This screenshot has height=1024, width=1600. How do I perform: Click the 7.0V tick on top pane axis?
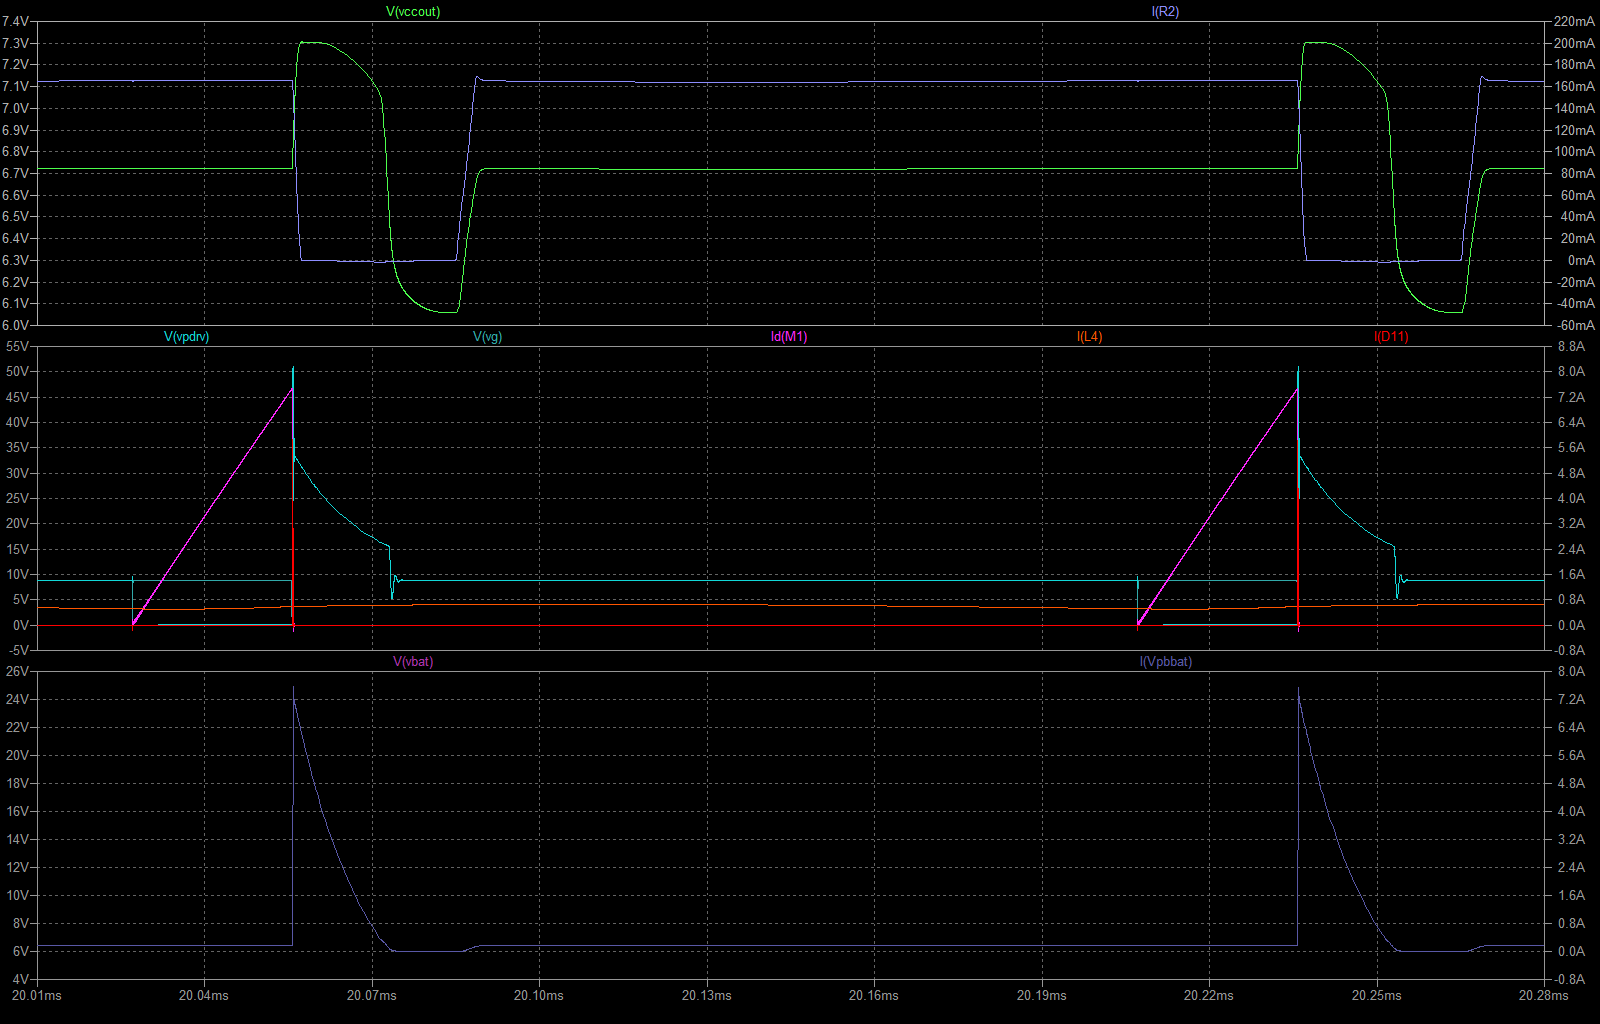click(x=15, y=108)
